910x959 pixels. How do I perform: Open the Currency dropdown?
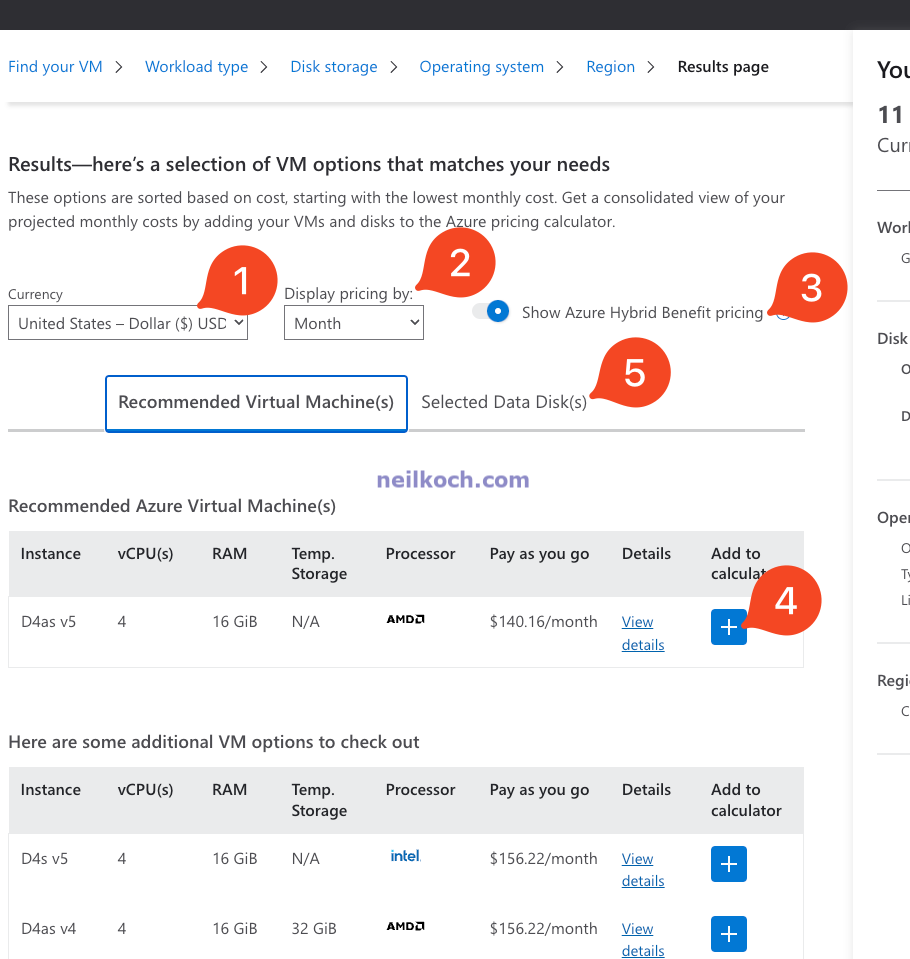click(x=128, y=323)
